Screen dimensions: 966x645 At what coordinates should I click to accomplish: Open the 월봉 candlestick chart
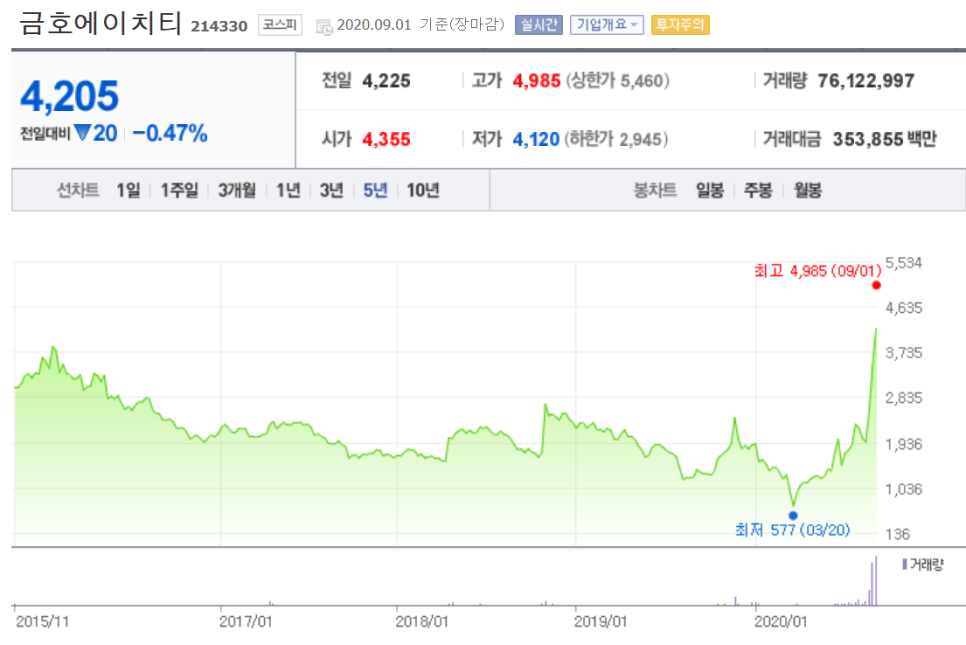point(808,190)
